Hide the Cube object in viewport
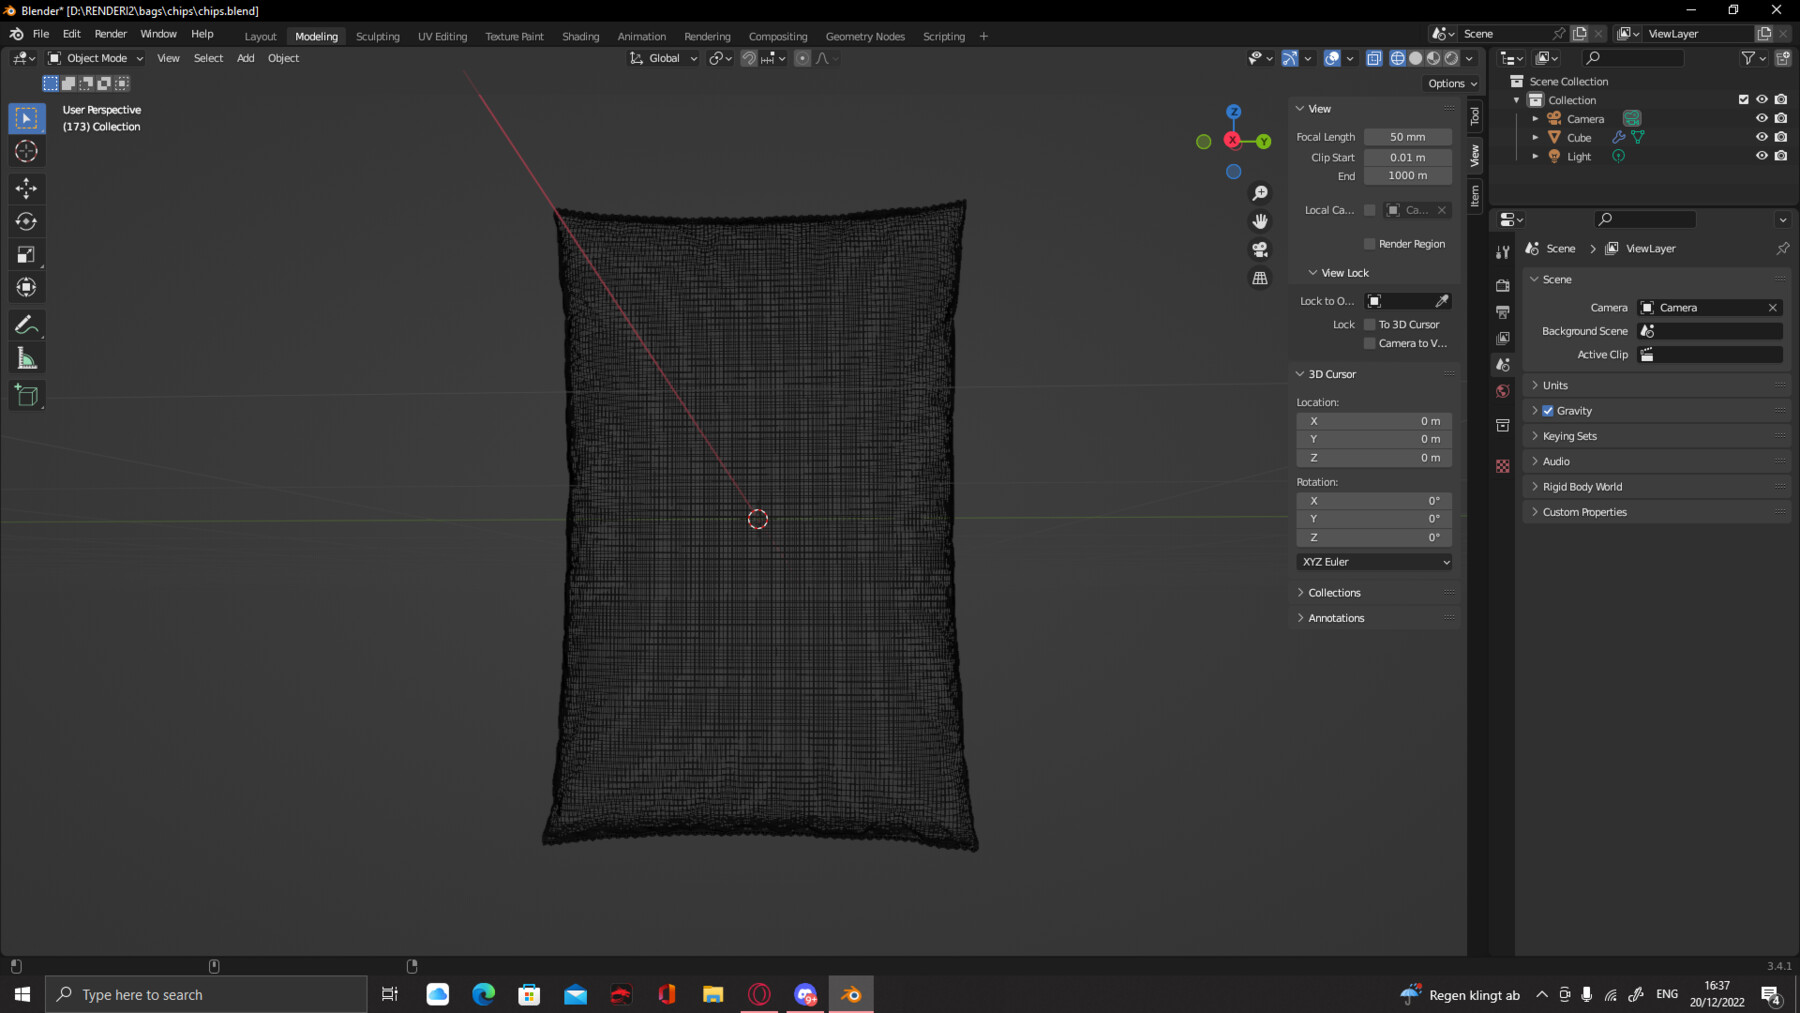The image size is (1800, 1013). tap(1761, 137)
